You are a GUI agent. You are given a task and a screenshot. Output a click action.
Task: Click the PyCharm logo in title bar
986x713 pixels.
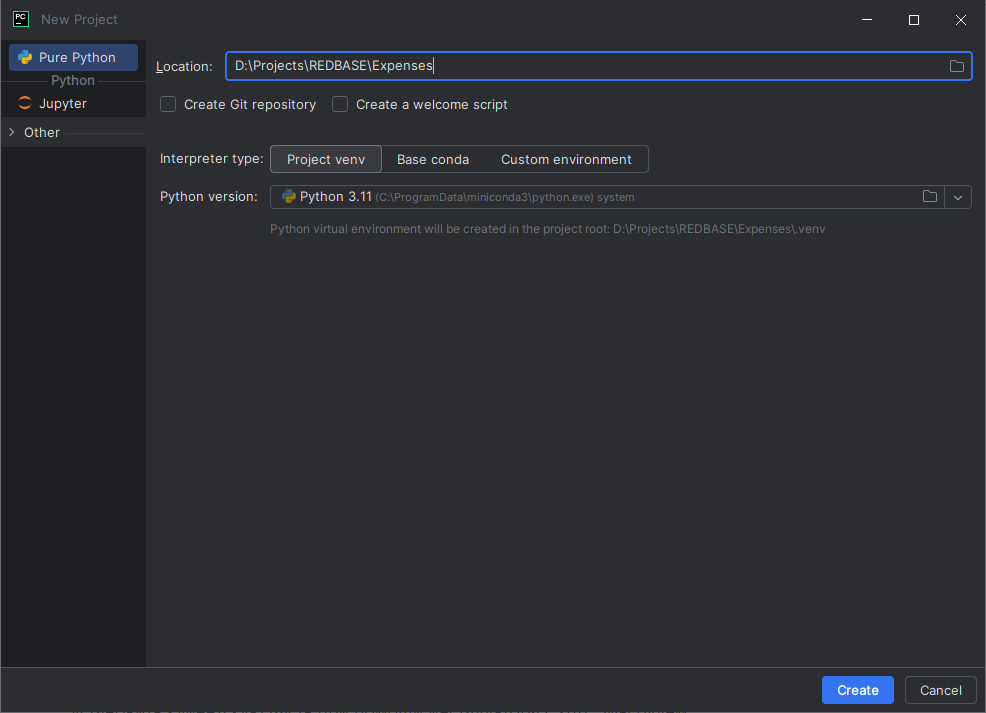(21, 19)
